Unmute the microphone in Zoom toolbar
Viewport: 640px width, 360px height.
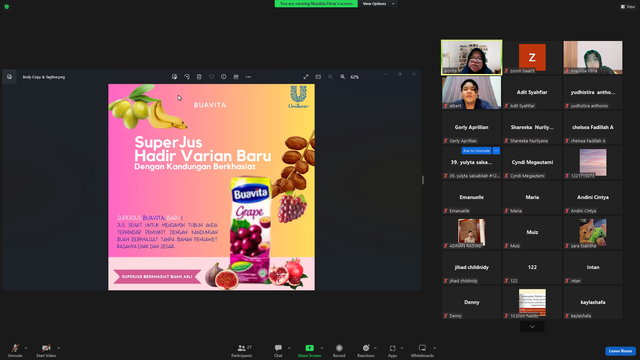[x=15, y=350]
